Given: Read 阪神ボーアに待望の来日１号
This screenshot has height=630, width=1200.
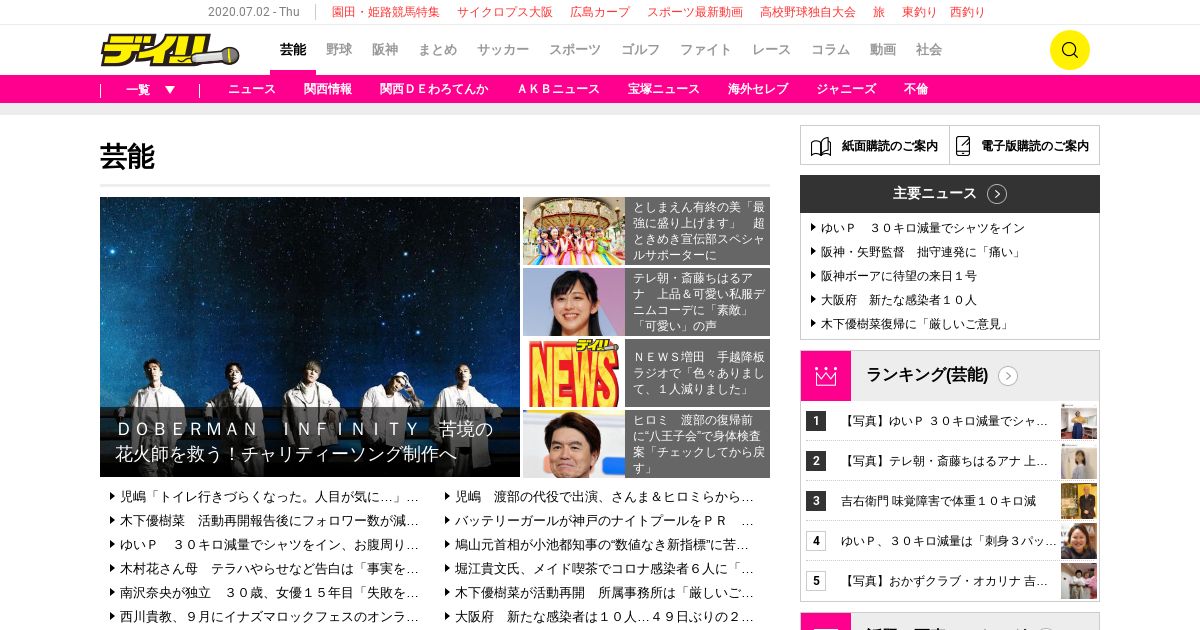Looking at the screenshot, I should point(899,276).
